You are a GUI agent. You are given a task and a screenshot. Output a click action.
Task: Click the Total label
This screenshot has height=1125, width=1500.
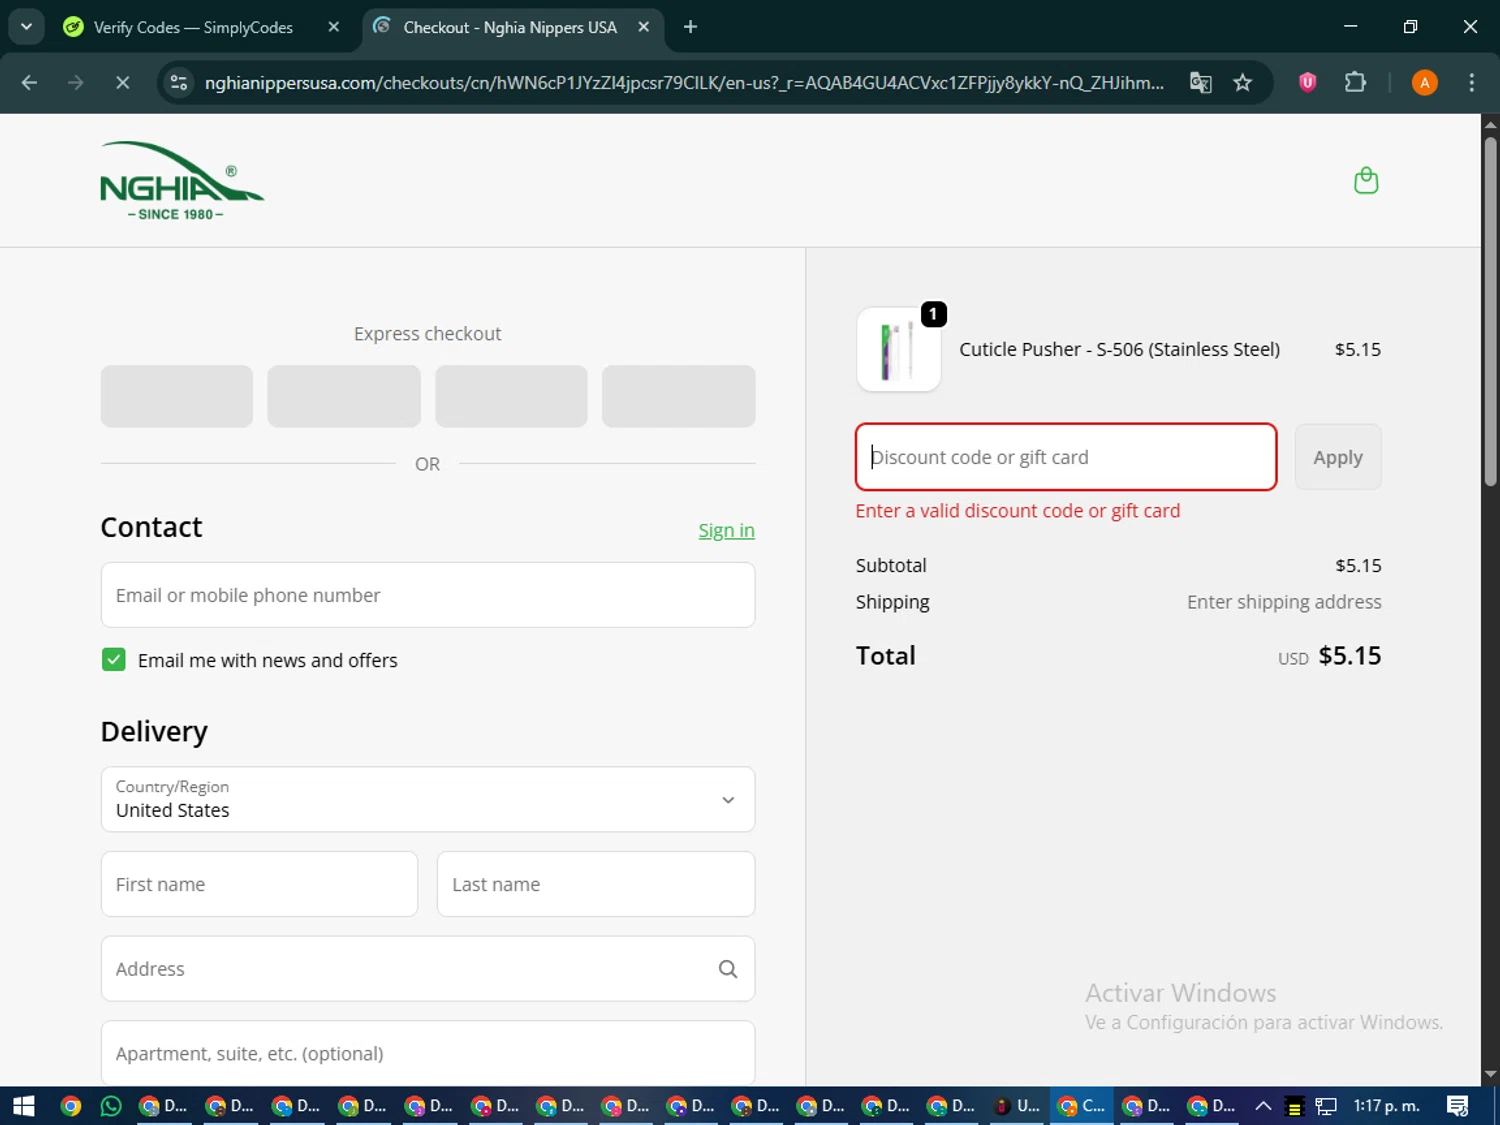click(x=886, y=656)
